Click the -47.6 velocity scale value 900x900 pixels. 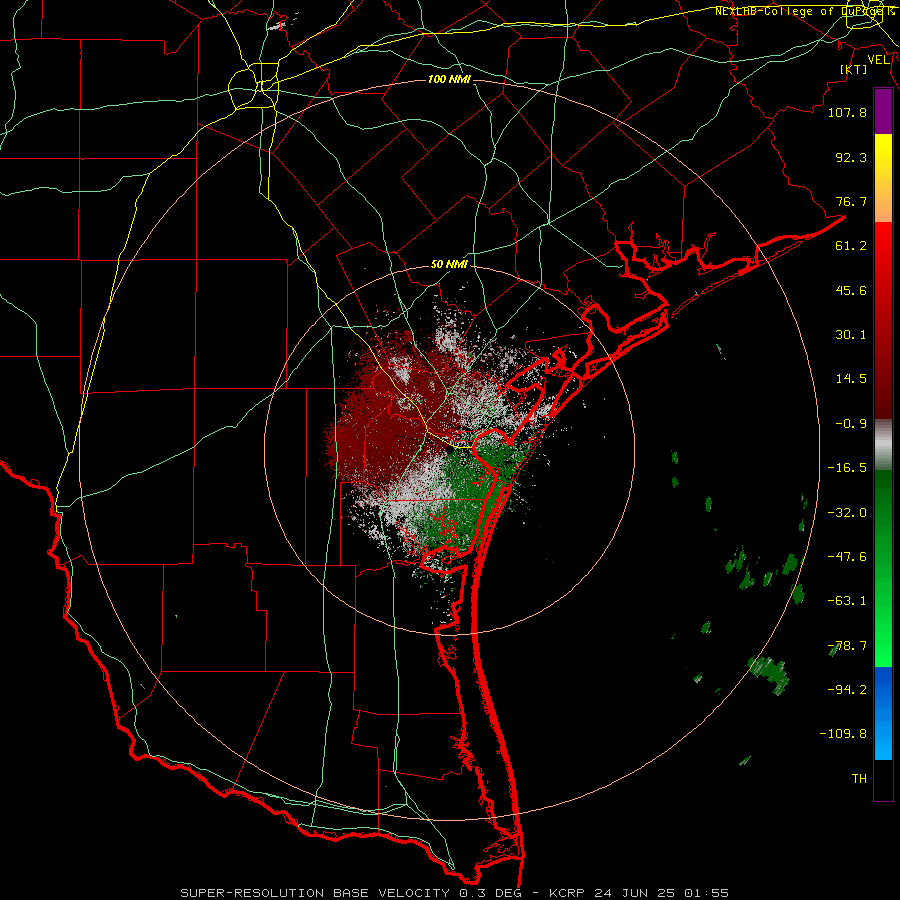click(x=847, y=557)
